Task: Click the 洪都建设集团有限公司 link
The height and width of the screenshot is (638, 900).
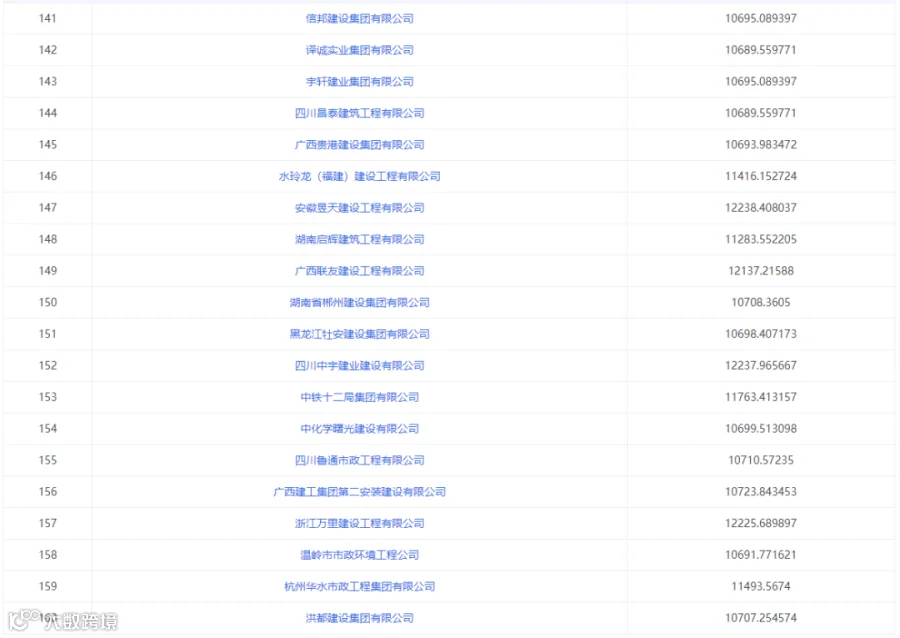Action: (x=359, y=618)
